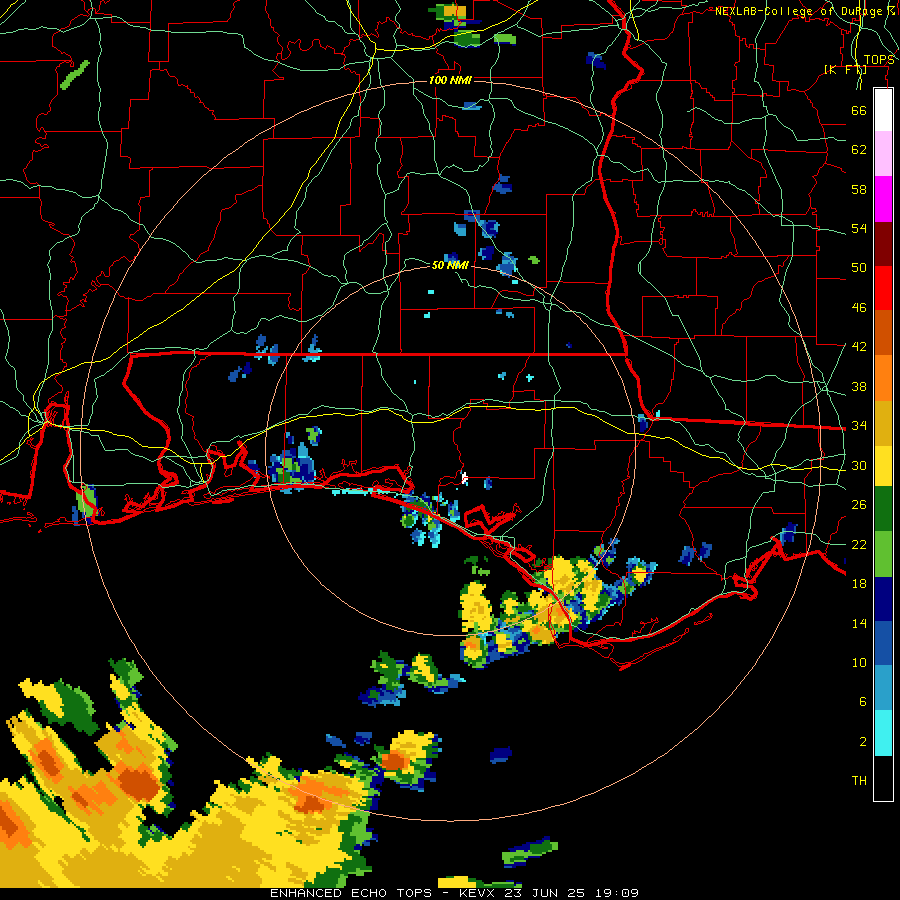Select the legend value "26"
Screen dimensions: 900x900
pos(859,505)
